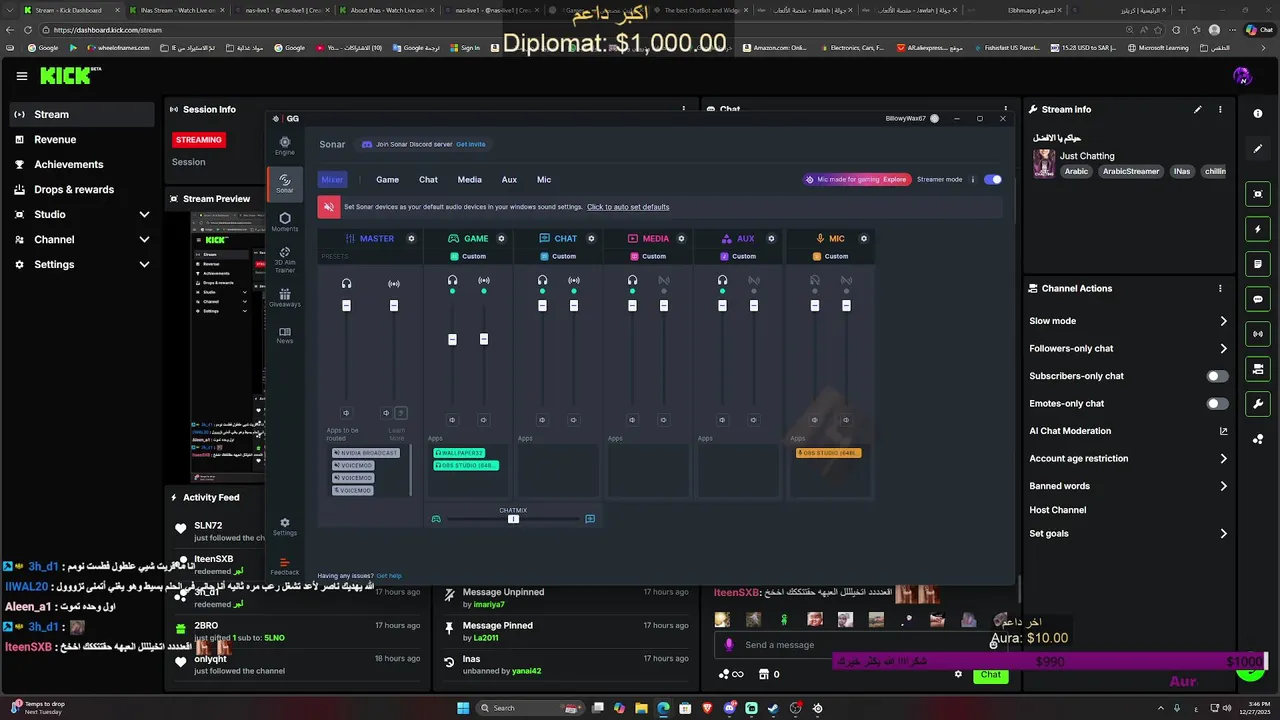Expand Channel in Kick sidebar

(x=144, y=240)
